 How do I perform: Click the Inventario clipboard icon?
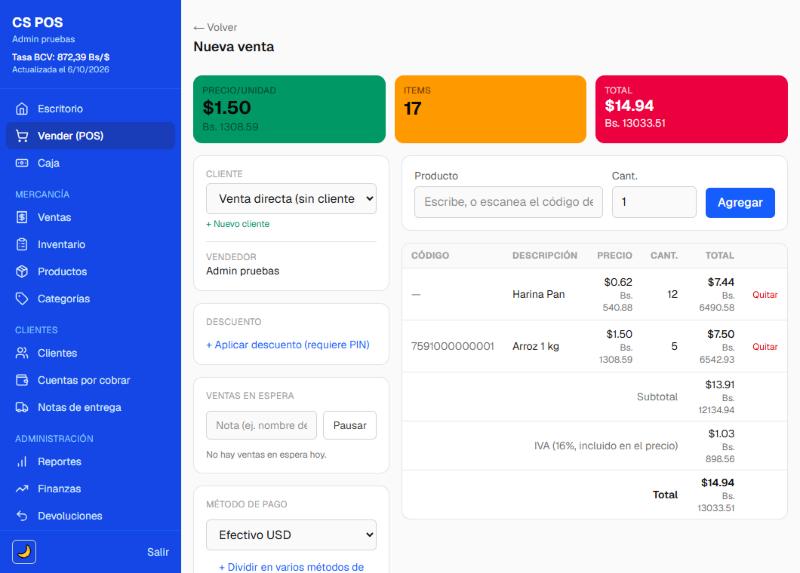(22, 244)
